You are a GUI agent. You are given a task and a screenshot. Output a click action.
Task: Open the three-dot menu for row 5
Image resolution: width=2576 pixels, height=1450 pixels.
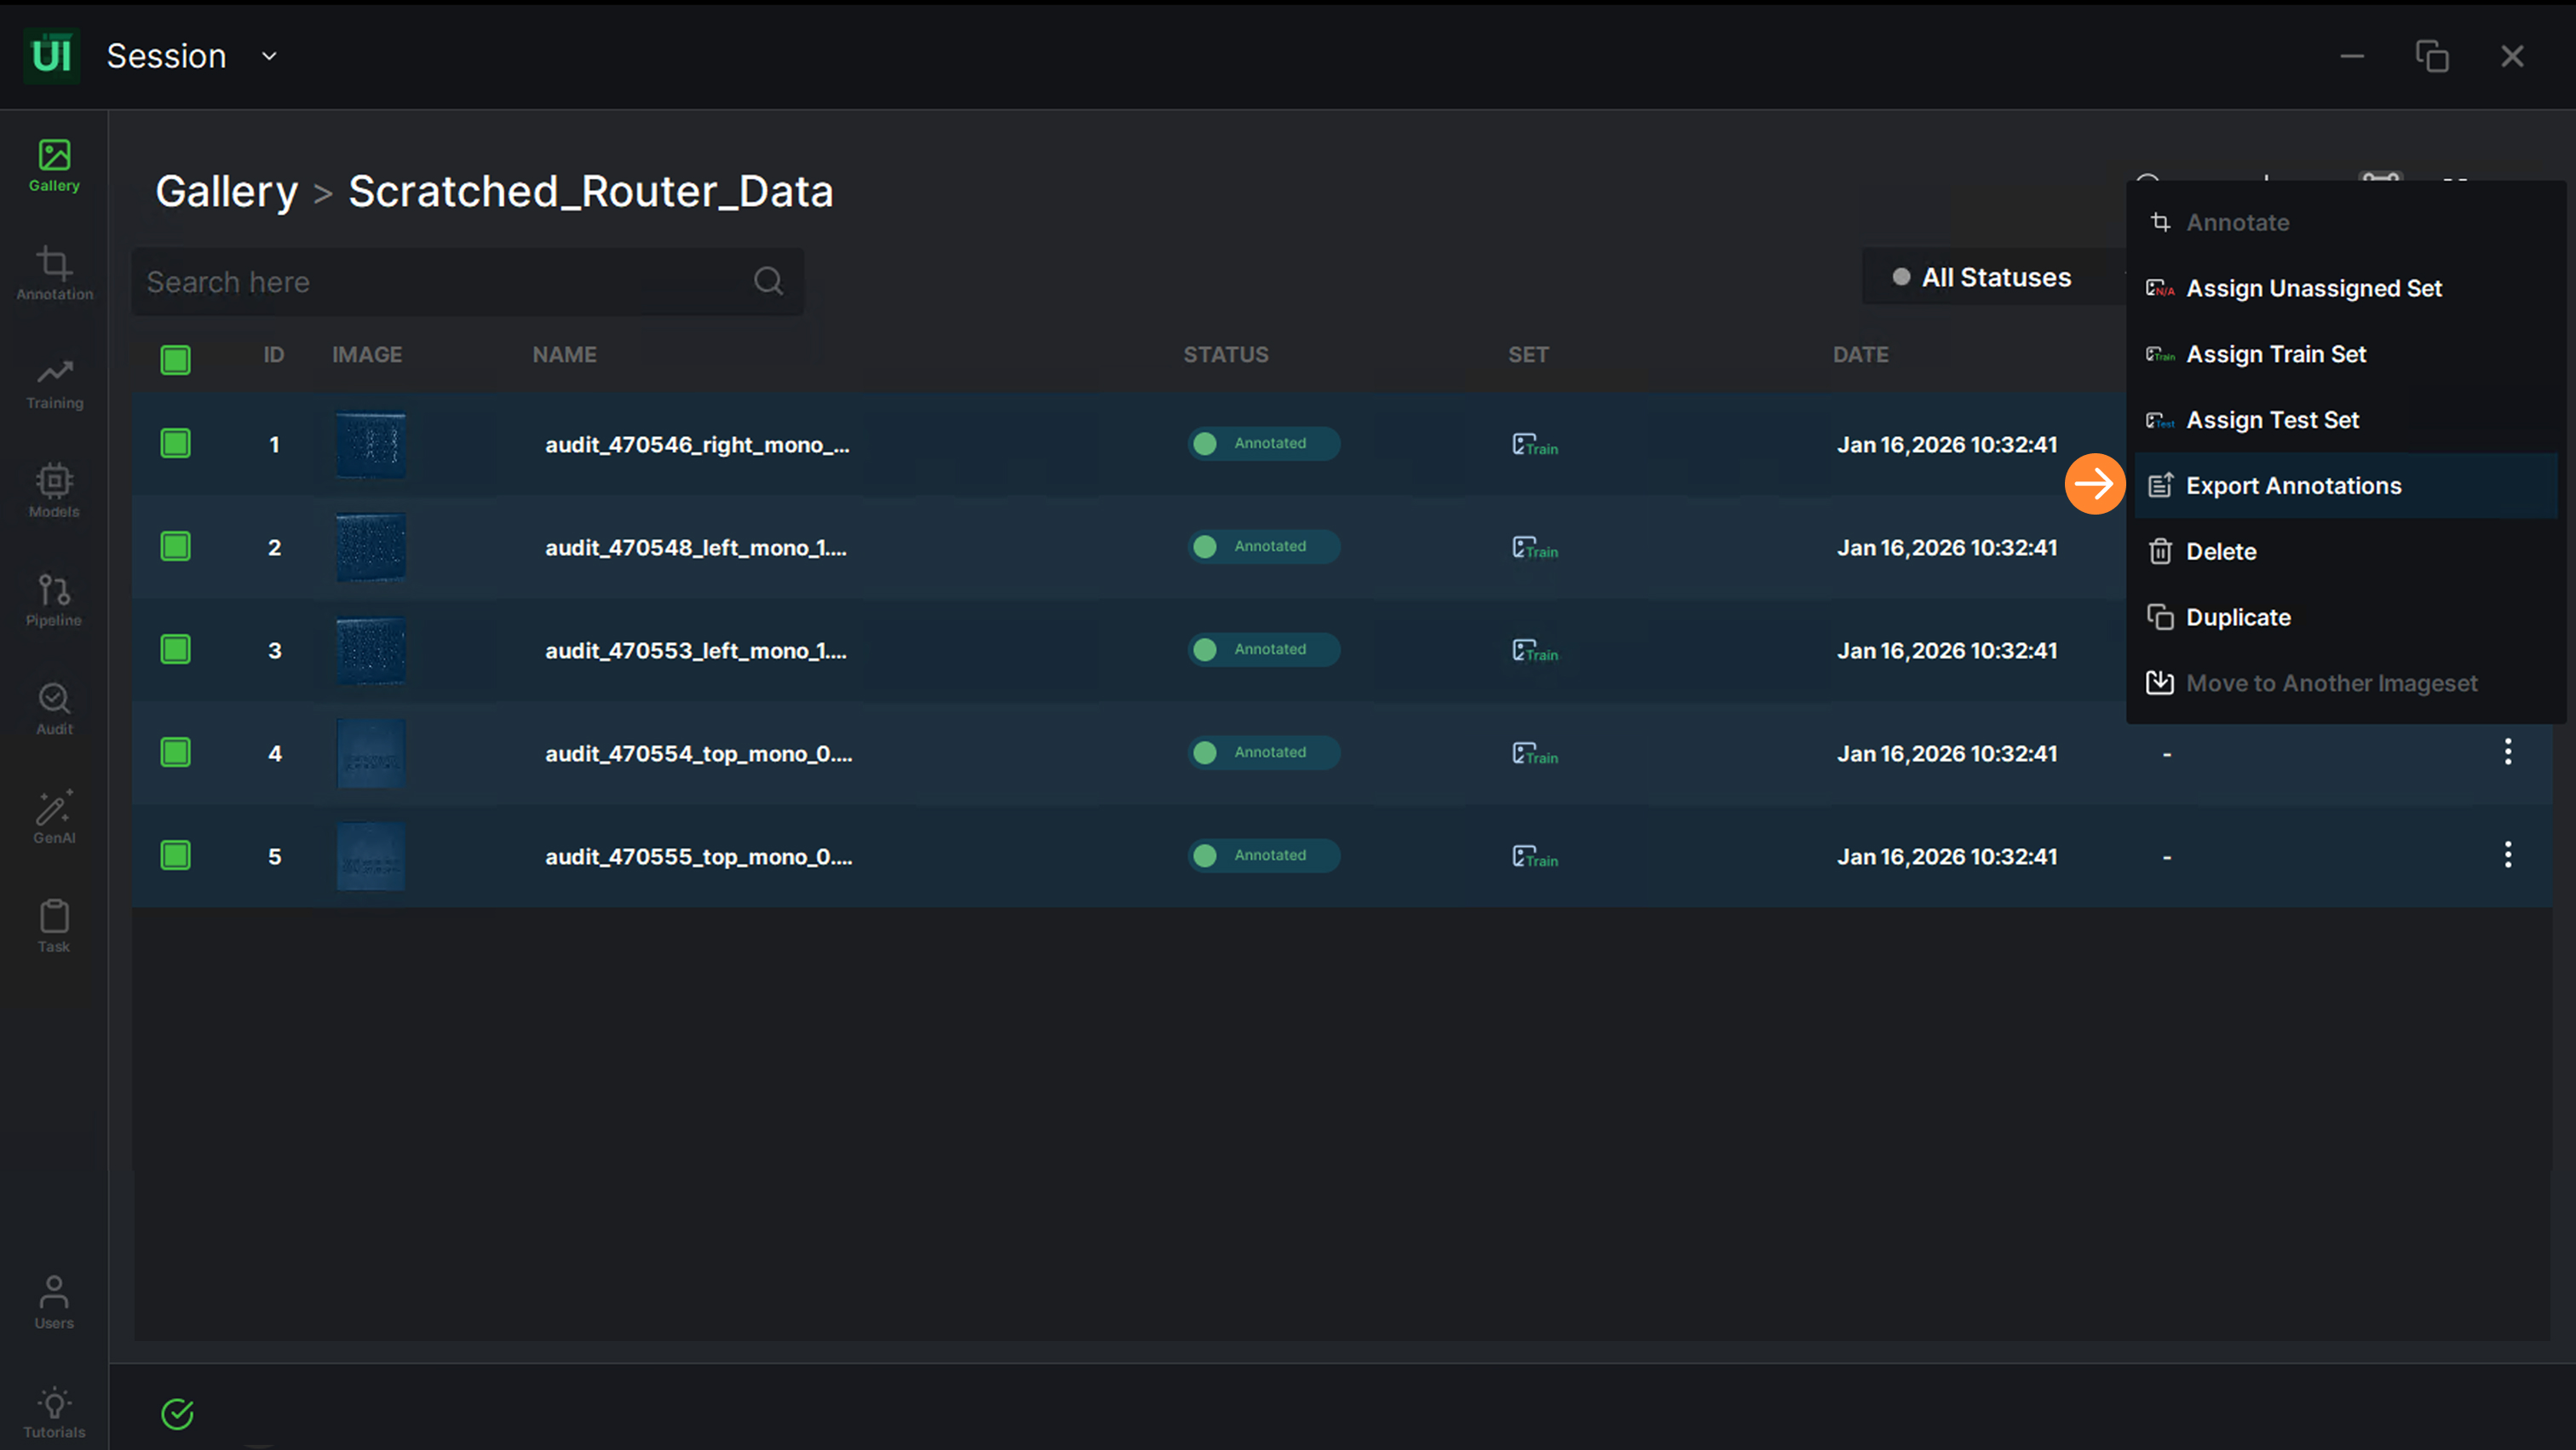click(x=2507, y=855)
